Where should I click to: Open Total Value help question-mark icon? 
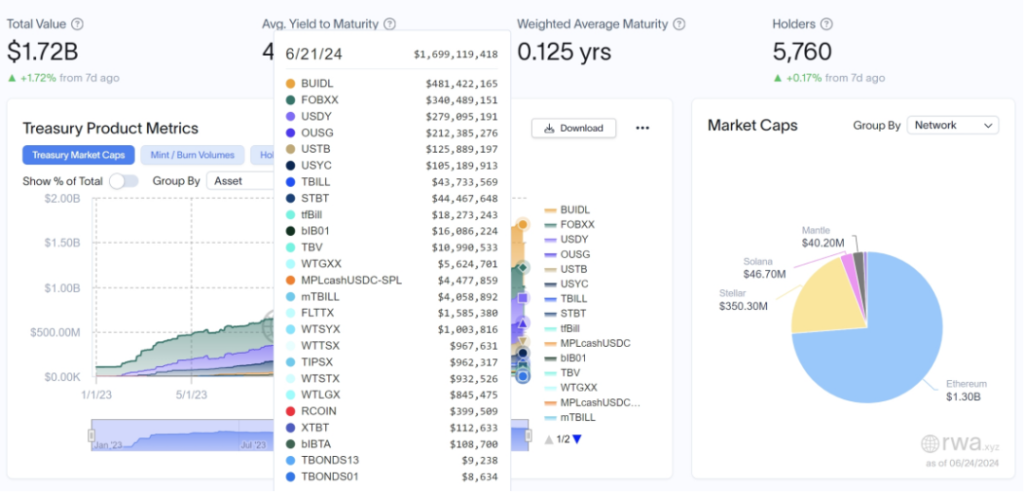77,24
